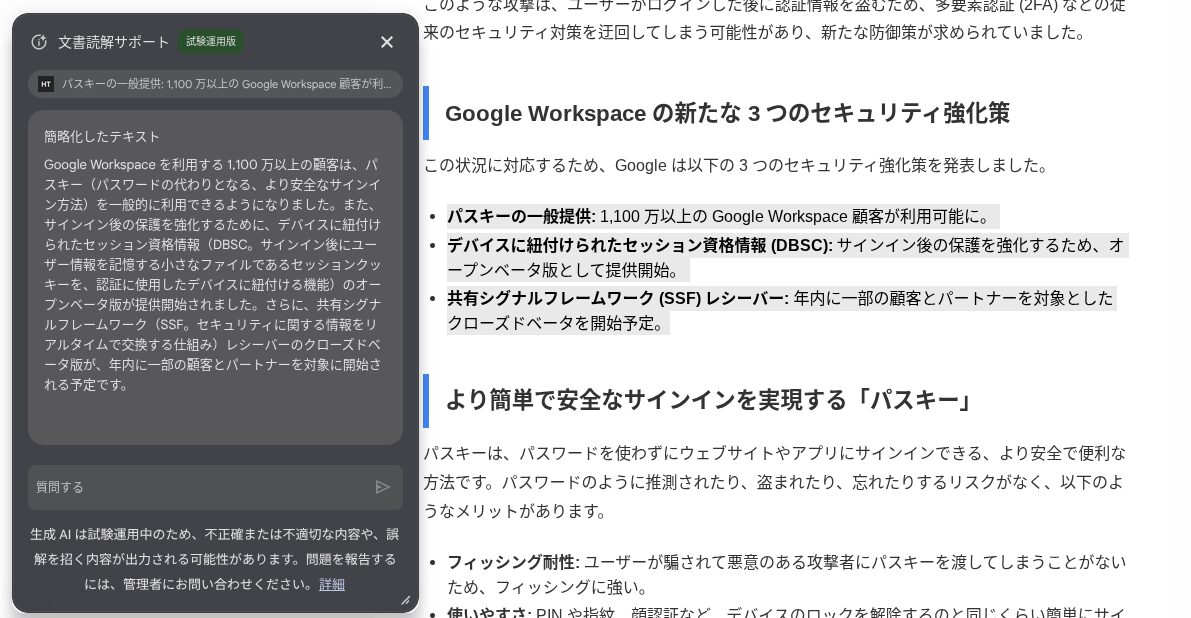
Task: Click heading Google Workspace の新たな 3 つのセキュリティ強化策
Action: coord(727,113)
